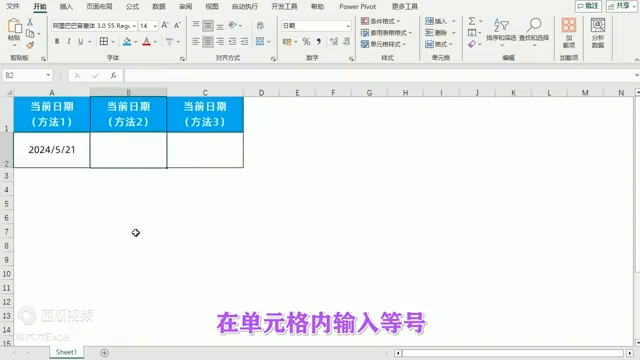640x360 pixels.
Task: Click the Copy icon
Action: [x=30, y=34]
